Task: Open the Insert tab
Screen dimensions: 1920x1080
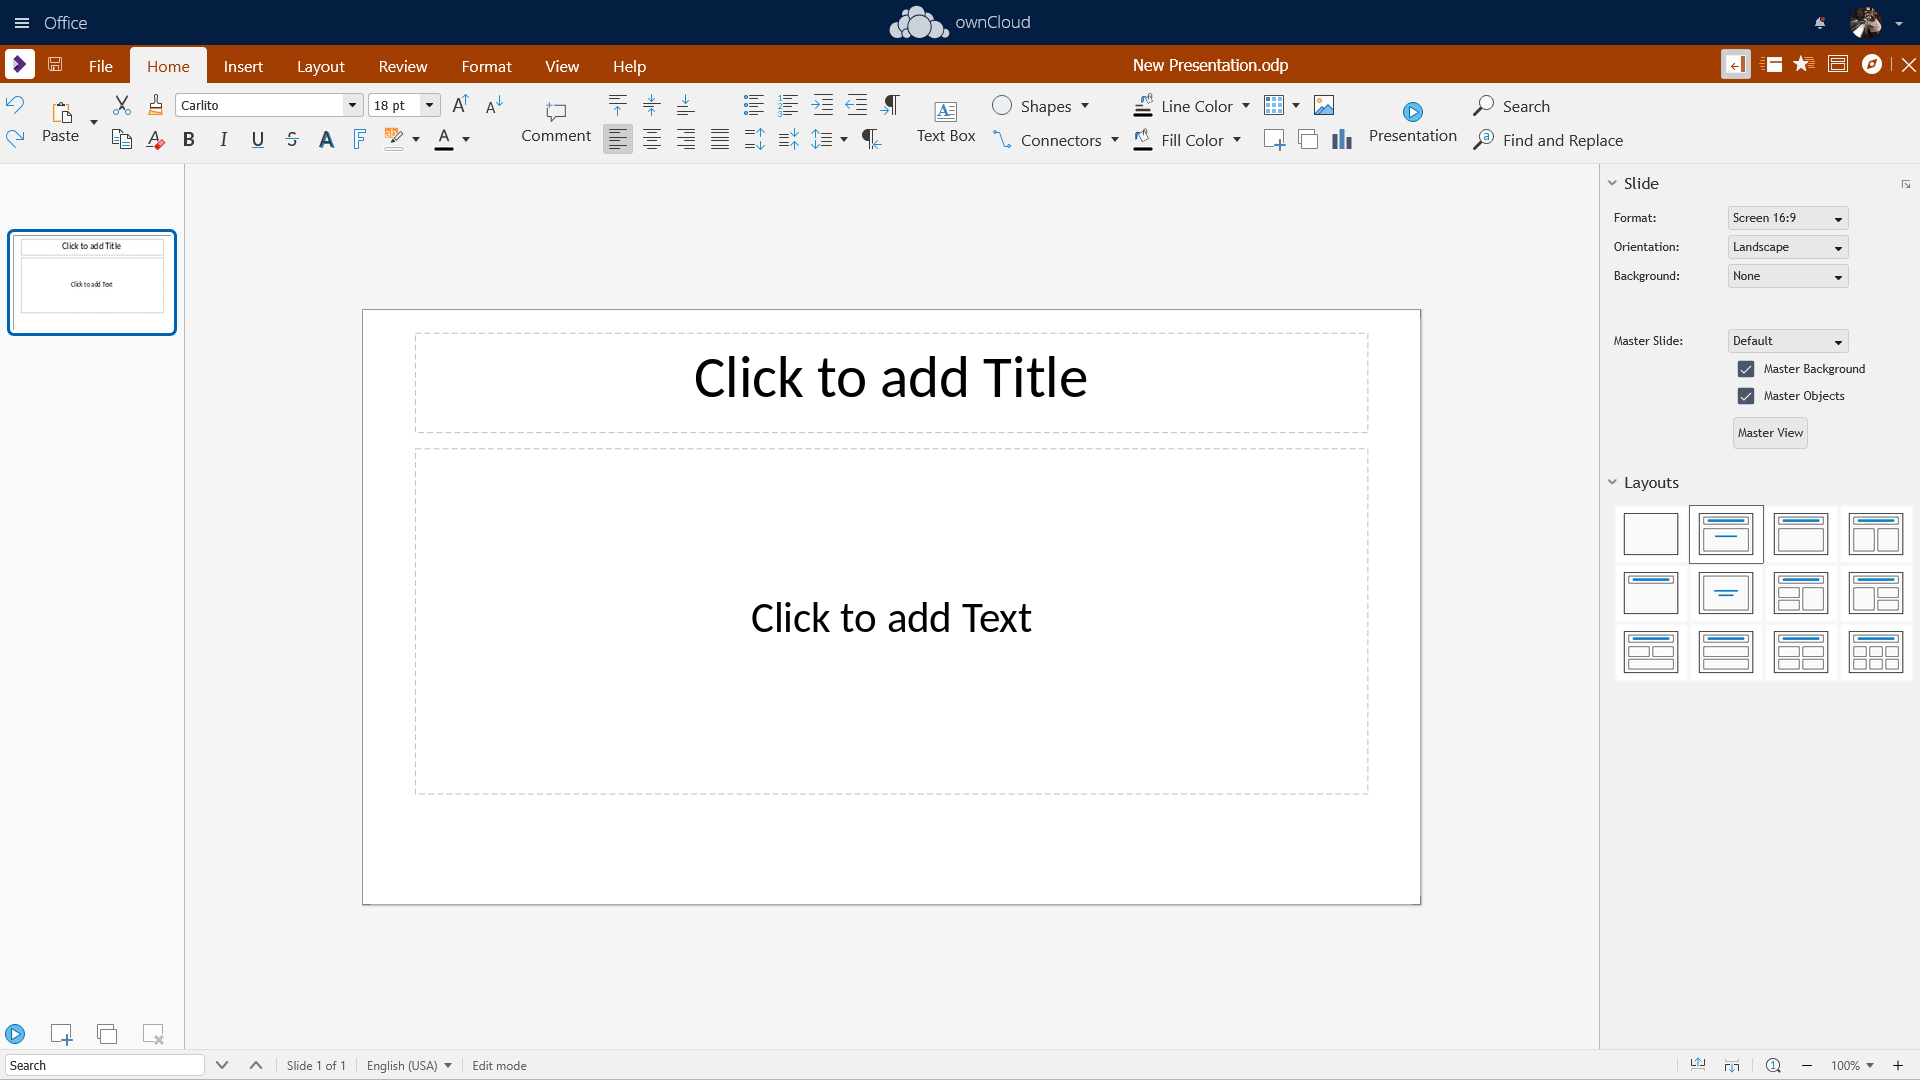Action: click(243, 66)
